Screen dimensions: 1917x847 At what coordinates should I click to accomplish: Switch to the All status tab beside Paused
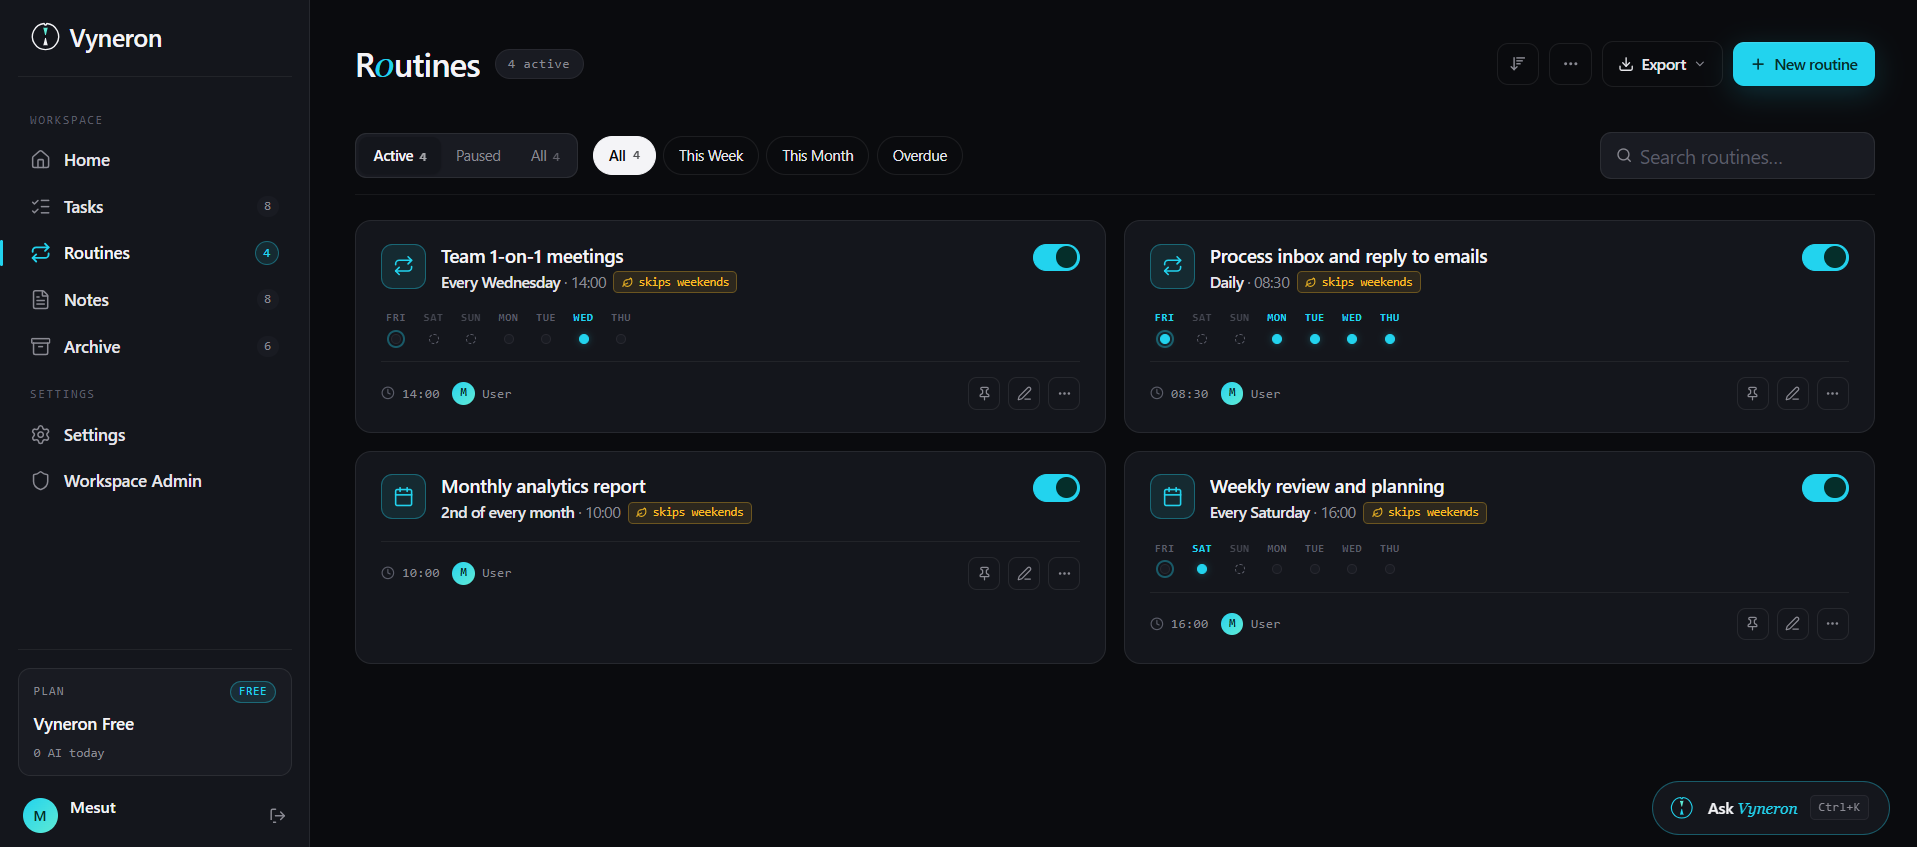[x=545, y=156]
